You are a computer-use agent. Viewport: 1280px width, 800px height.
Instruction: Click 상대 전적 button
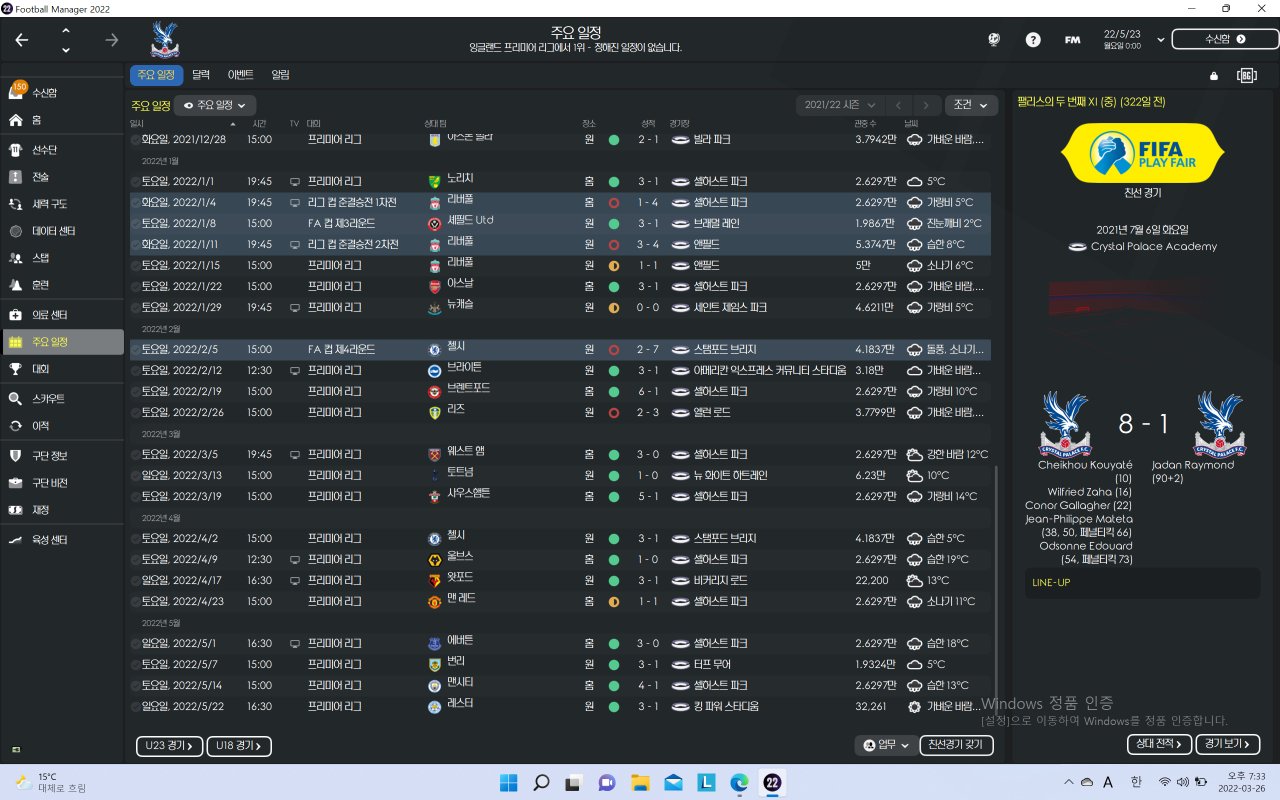click(1159, 745)
